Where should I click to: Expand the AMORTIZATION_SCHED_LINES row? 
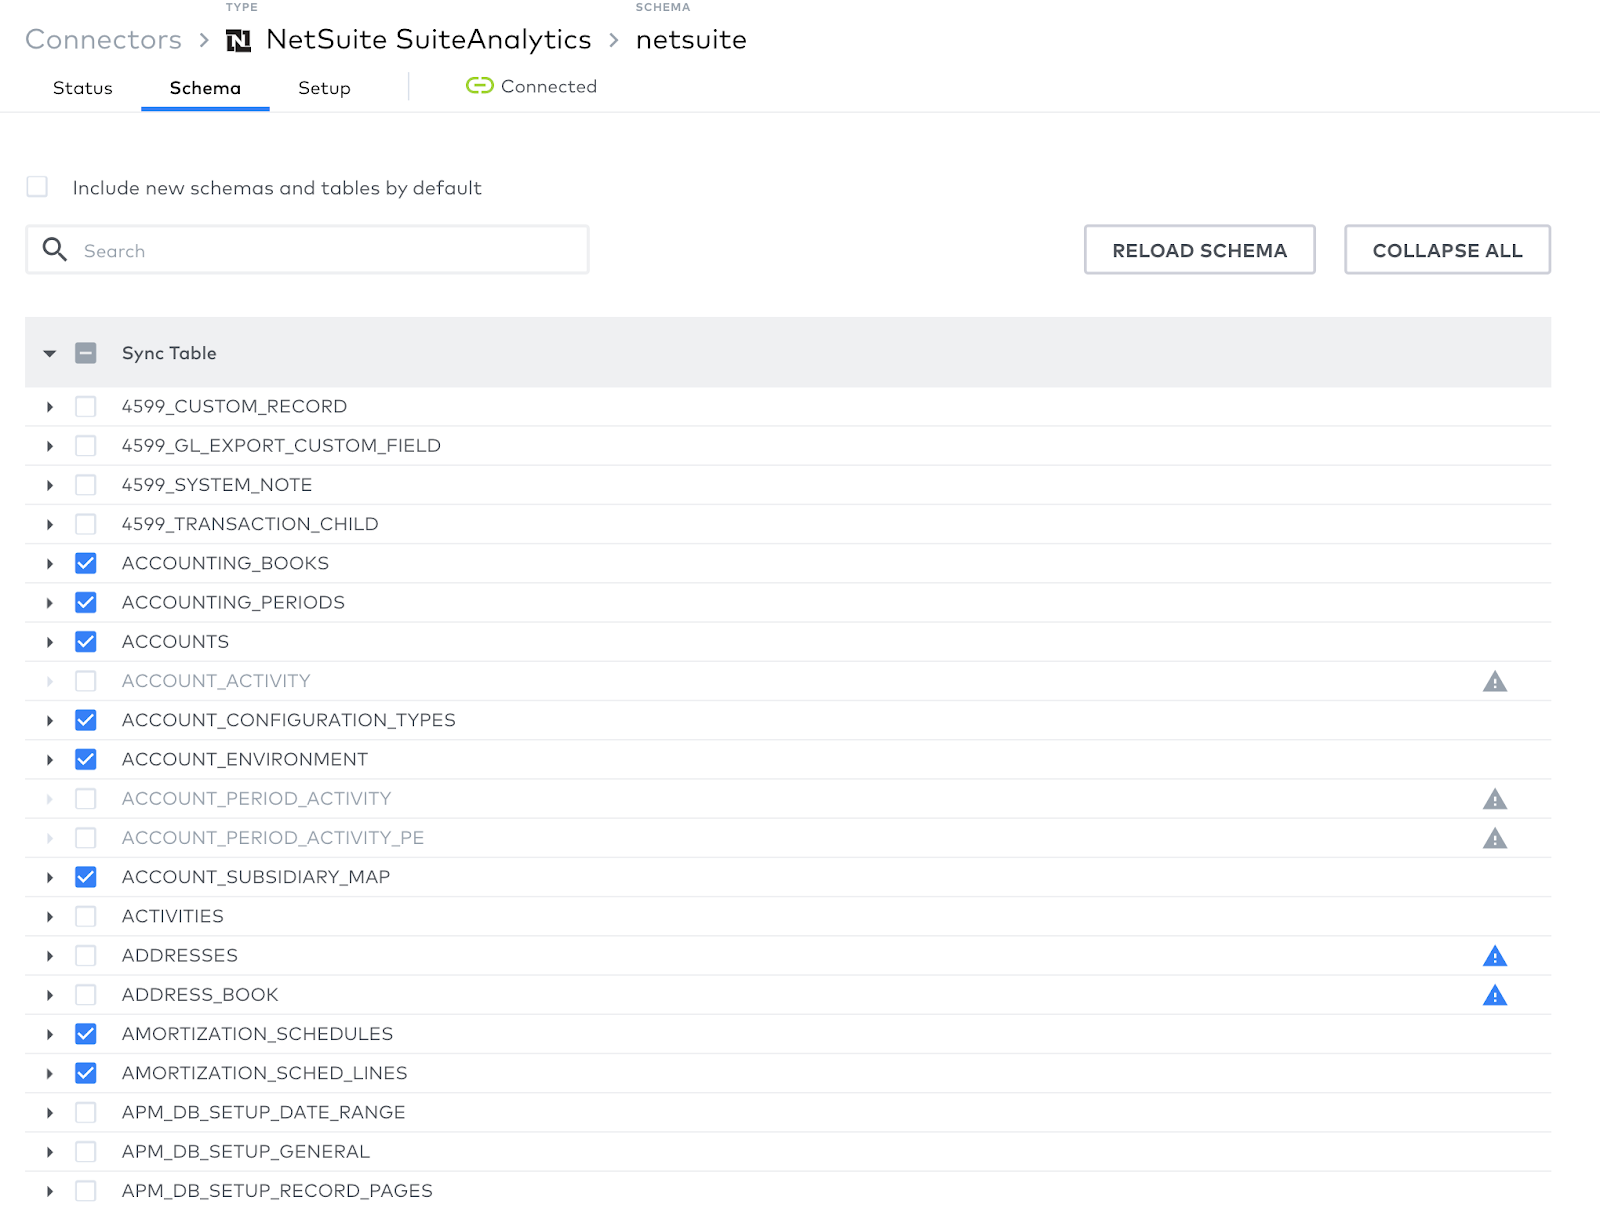[49, 1073]
